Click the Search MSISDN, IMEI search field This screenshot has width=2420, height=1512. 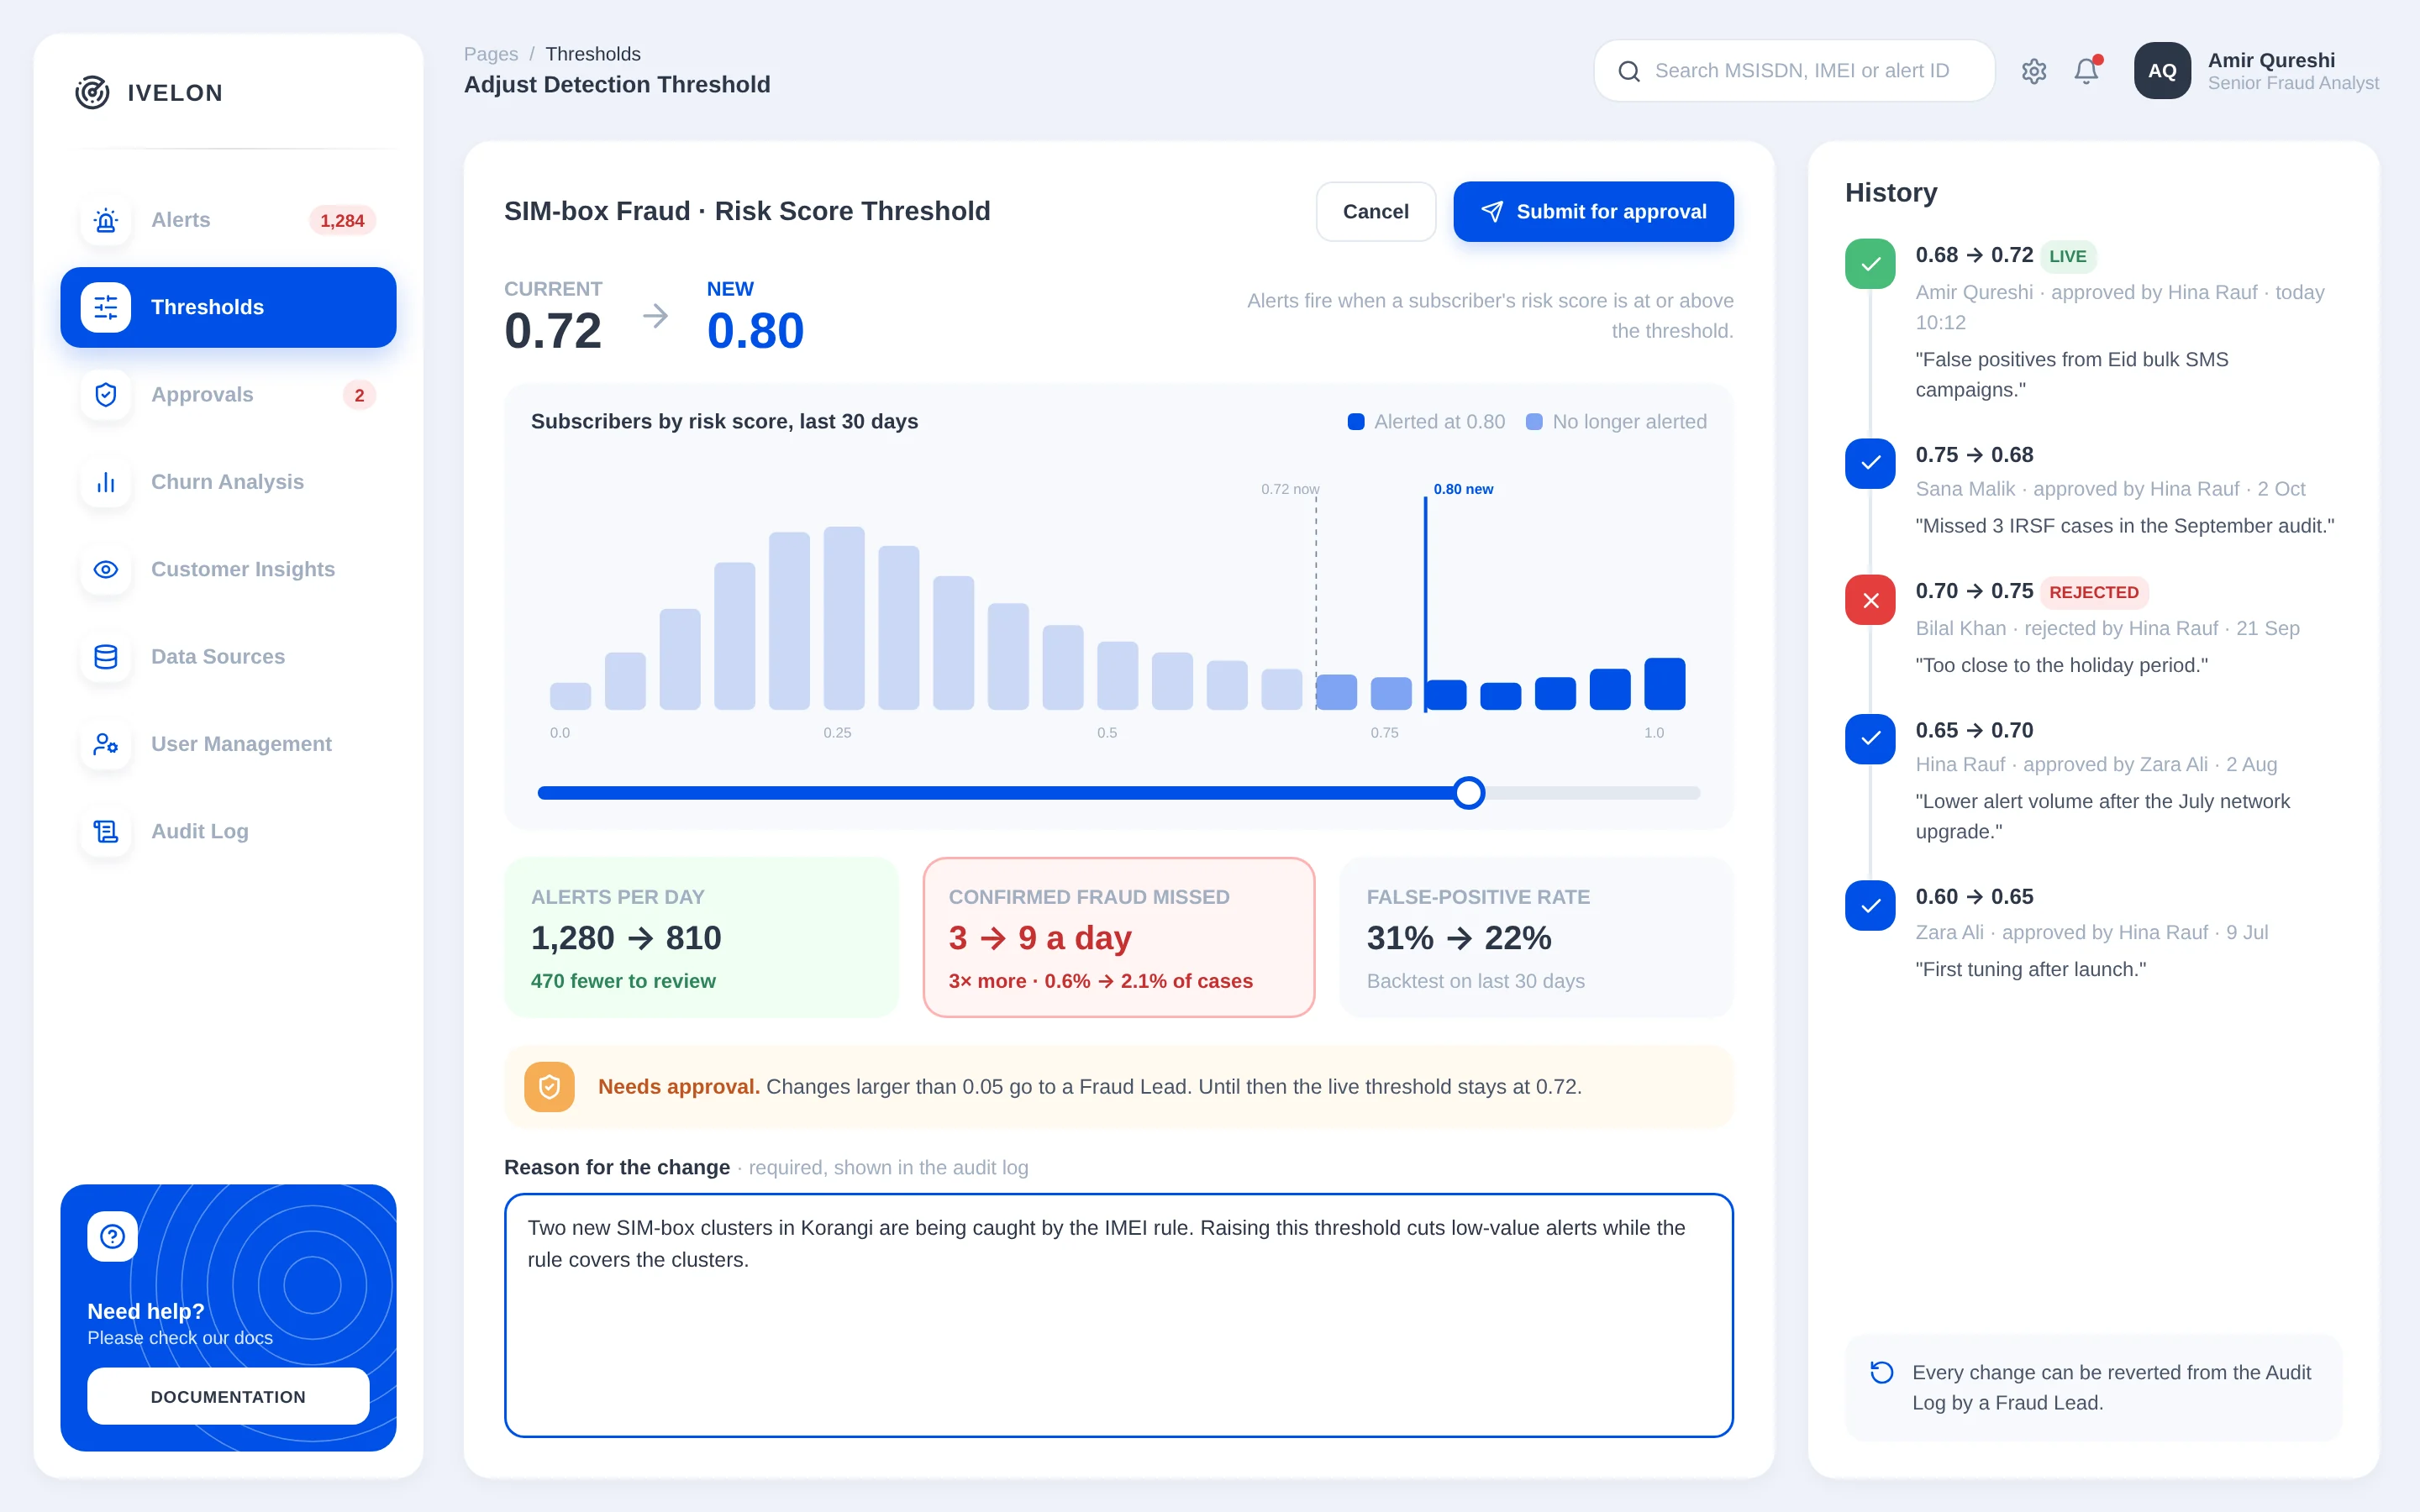[1794, 71]
